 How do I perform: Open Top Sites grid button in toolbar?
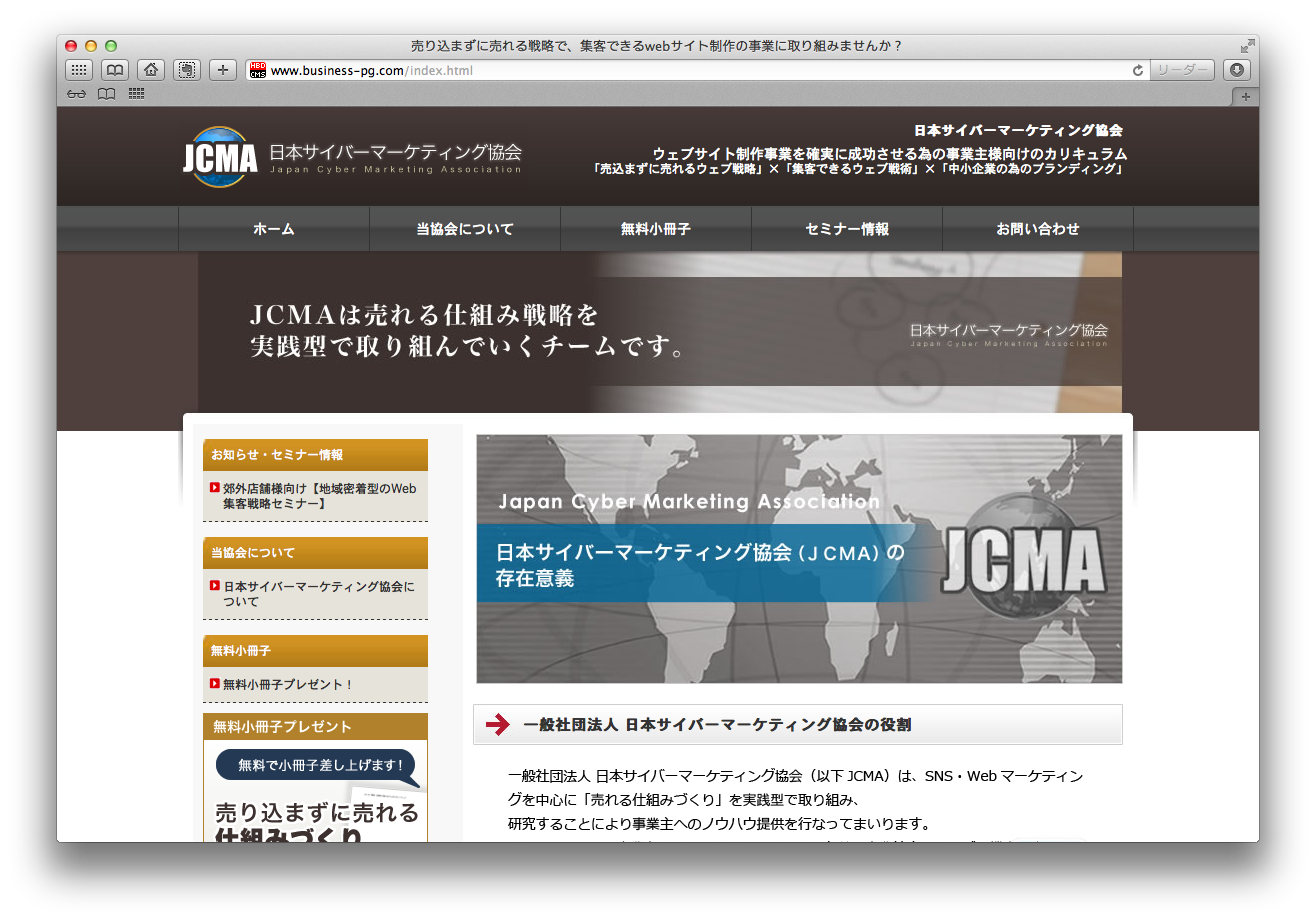click(79, 70)
